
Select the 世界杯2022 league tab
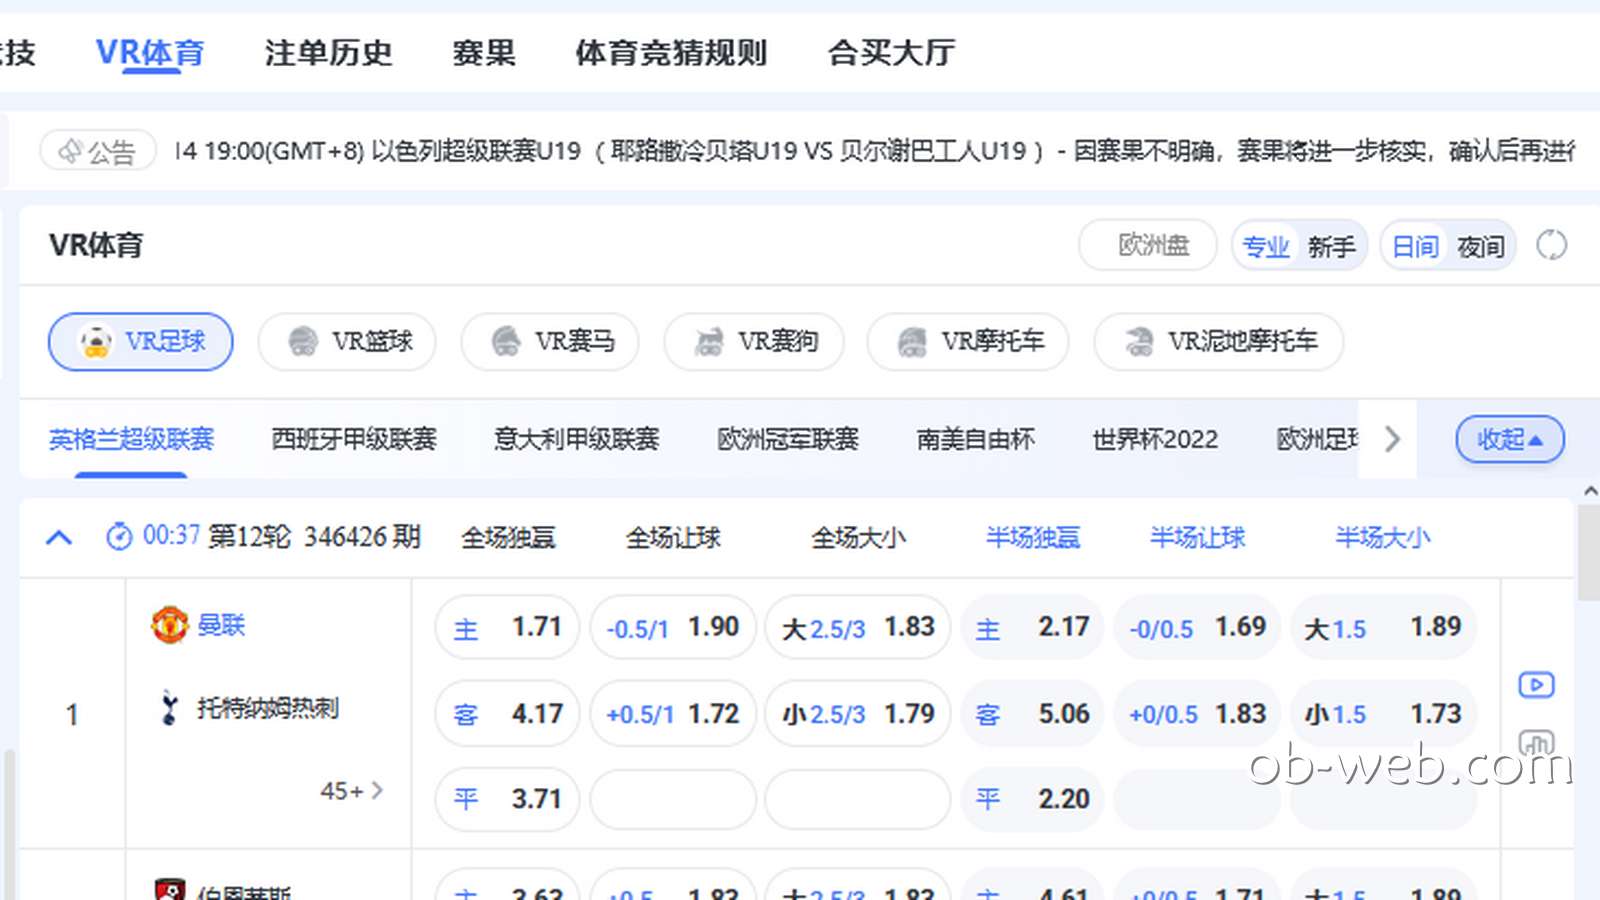[1155, 439]
